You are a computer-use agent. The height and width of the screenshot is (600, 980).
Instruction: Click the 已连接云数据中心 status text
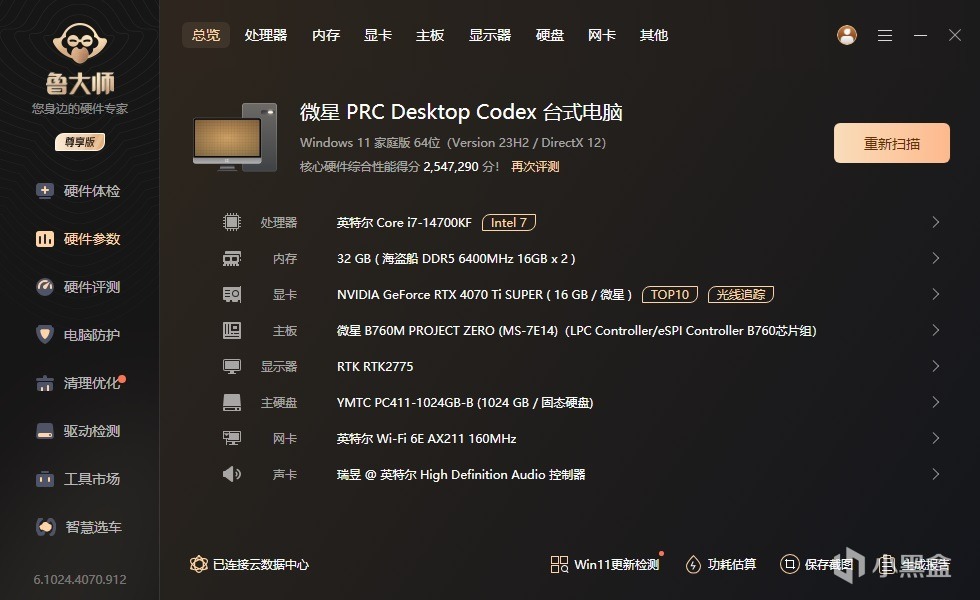point(261,564)
